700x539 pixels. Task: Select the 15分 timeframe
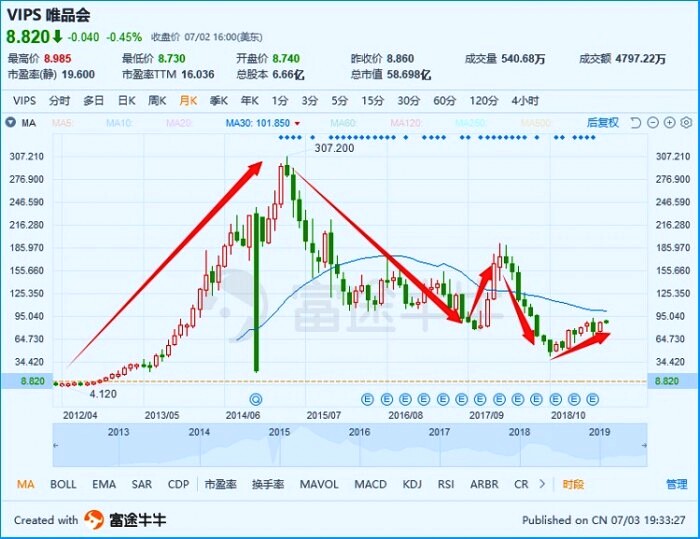[x=372, y=100]
